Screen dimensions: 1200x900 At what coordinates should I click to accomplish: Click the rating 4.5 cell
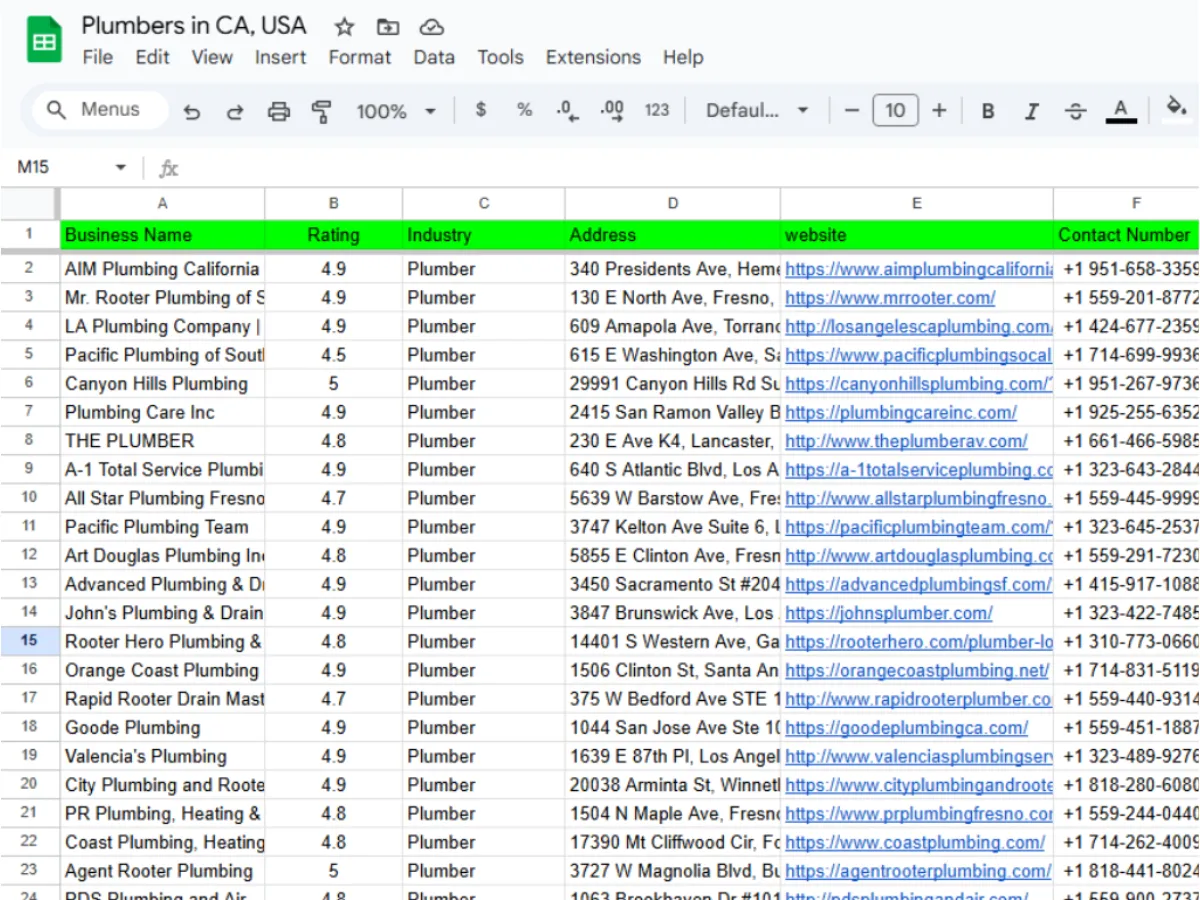point(334,355)
